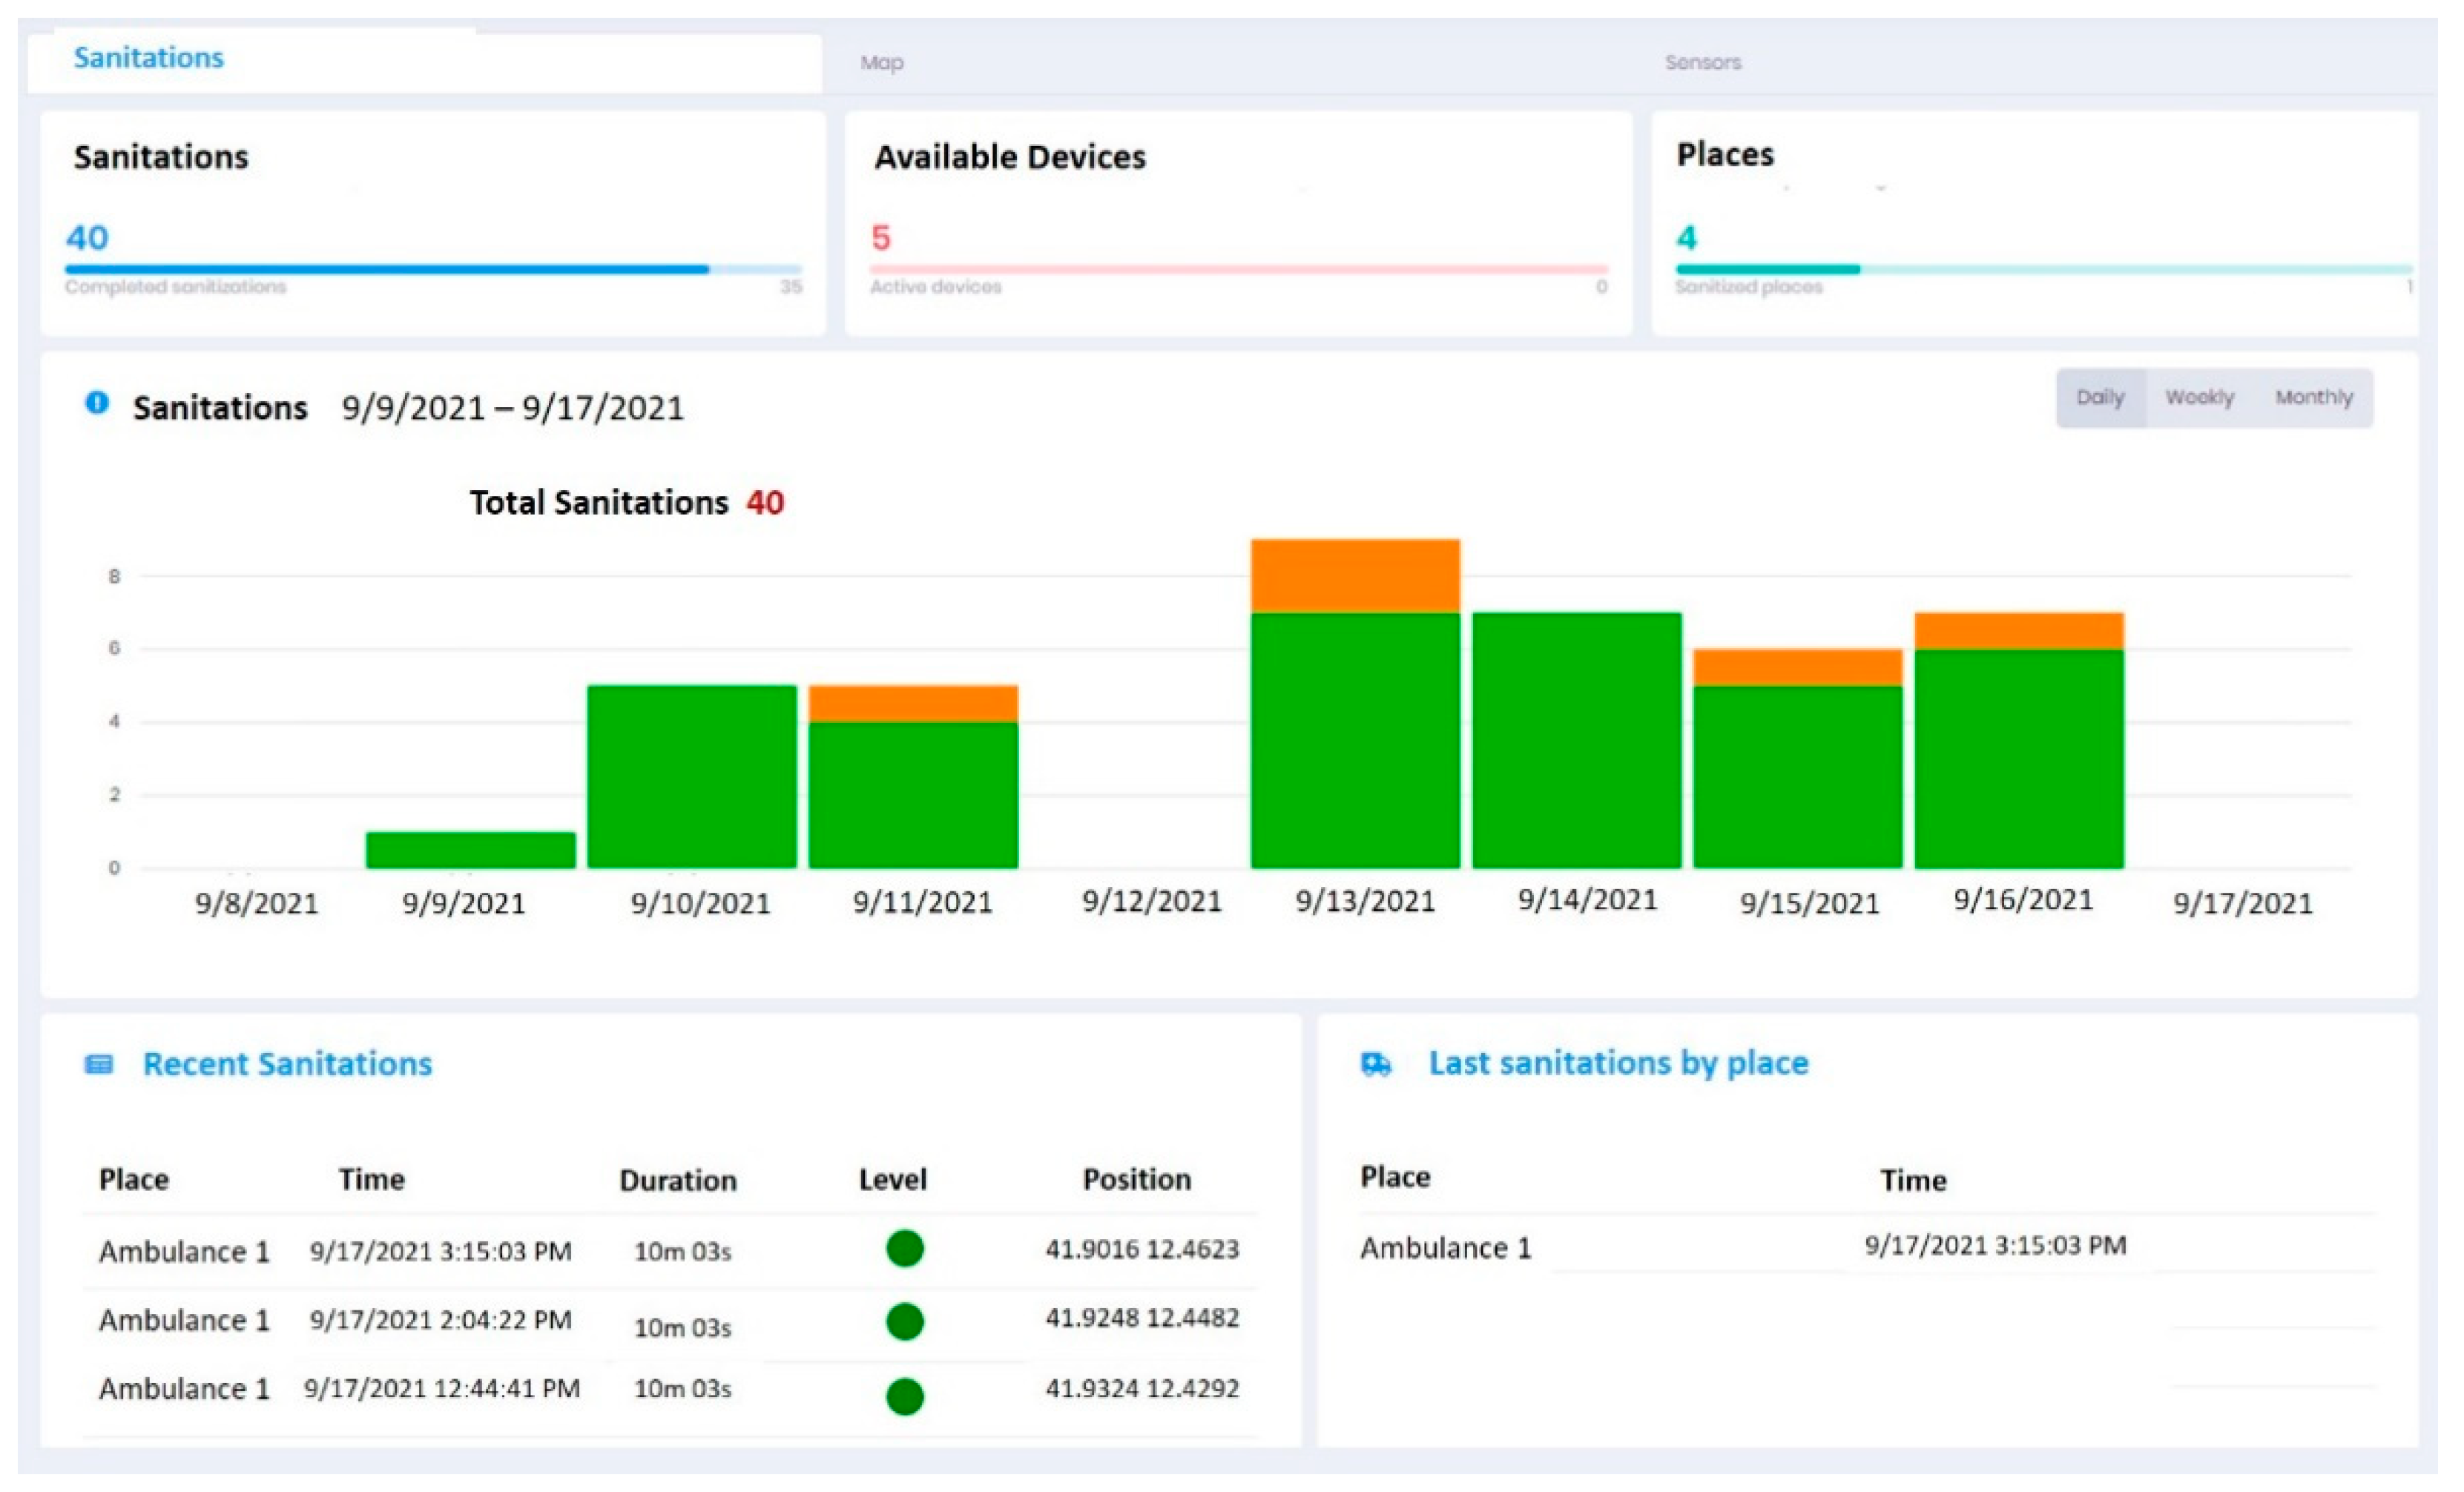Switch chart to Monthly view
This screenshot has height=1492, width=2464.
(2313, 398)
